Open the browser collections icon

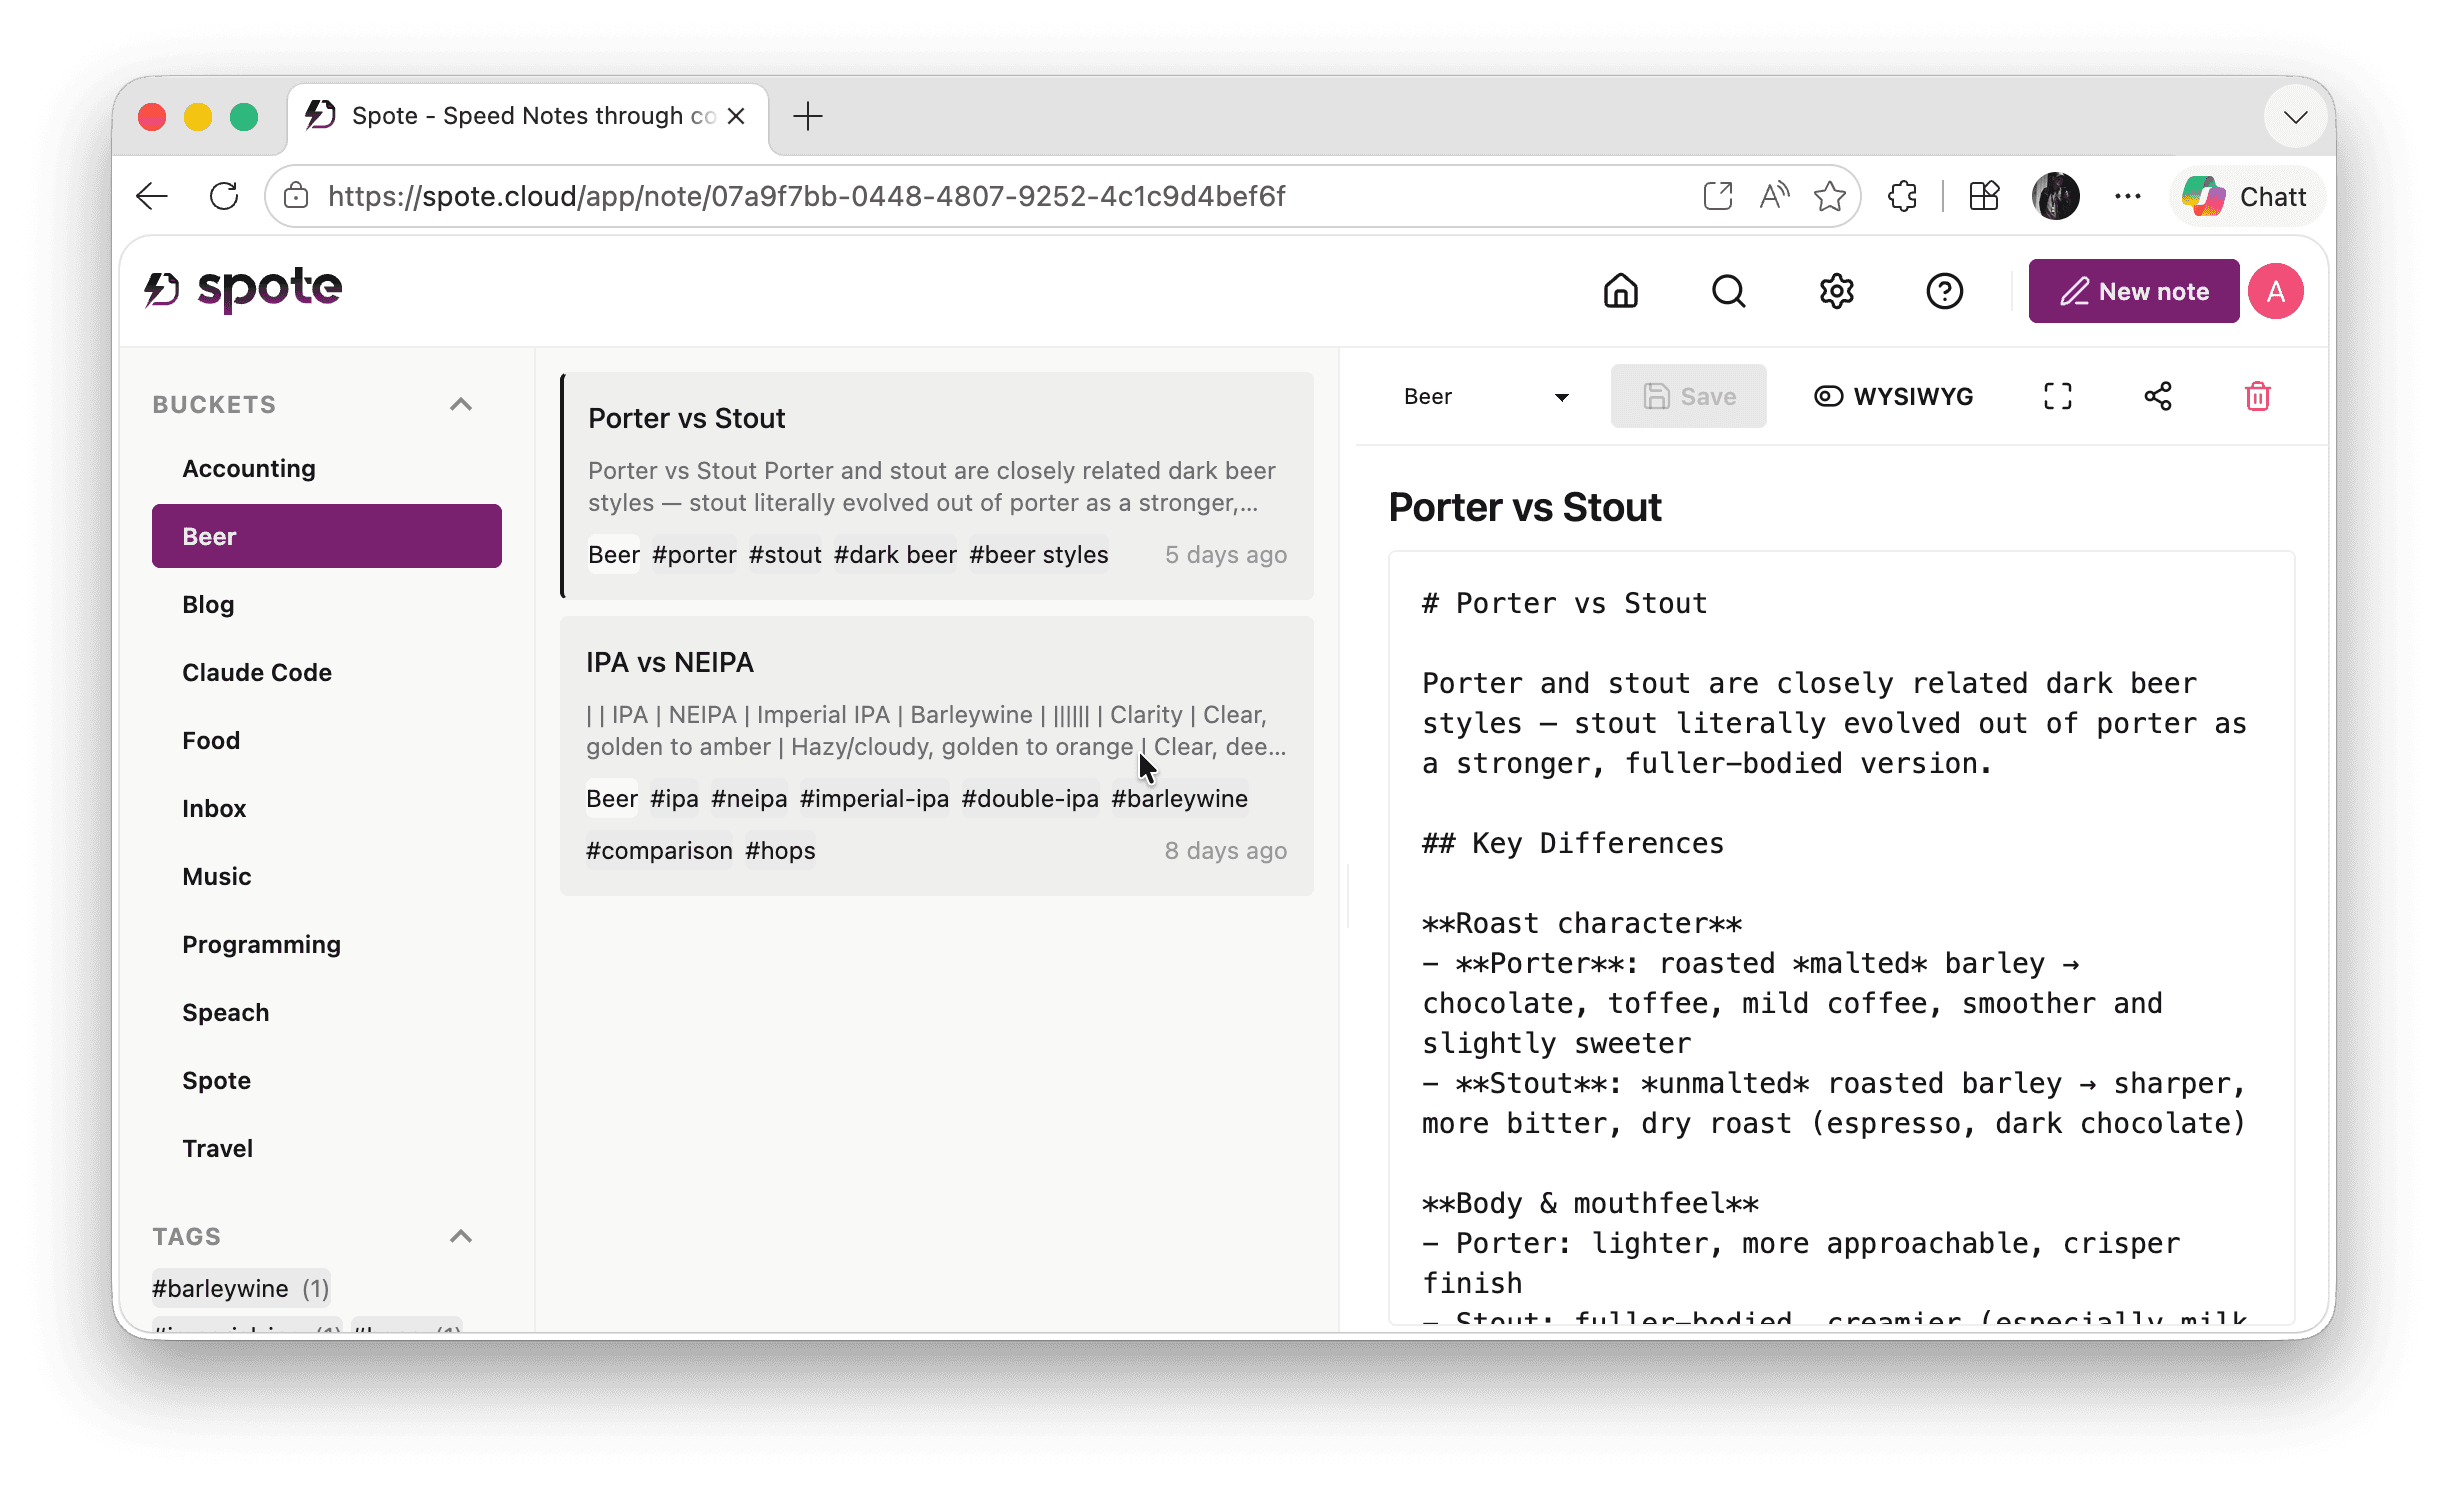tap(1984, 196)
